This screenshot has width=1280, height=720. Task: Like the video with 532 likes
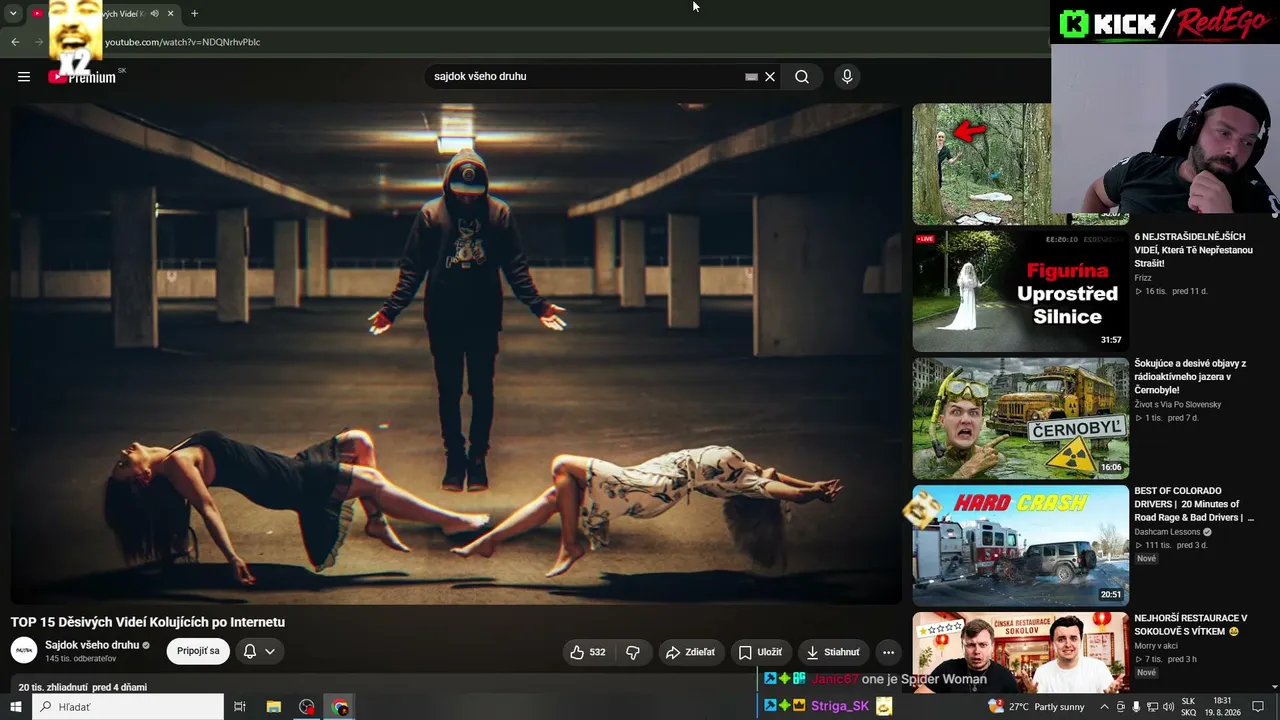588,652
